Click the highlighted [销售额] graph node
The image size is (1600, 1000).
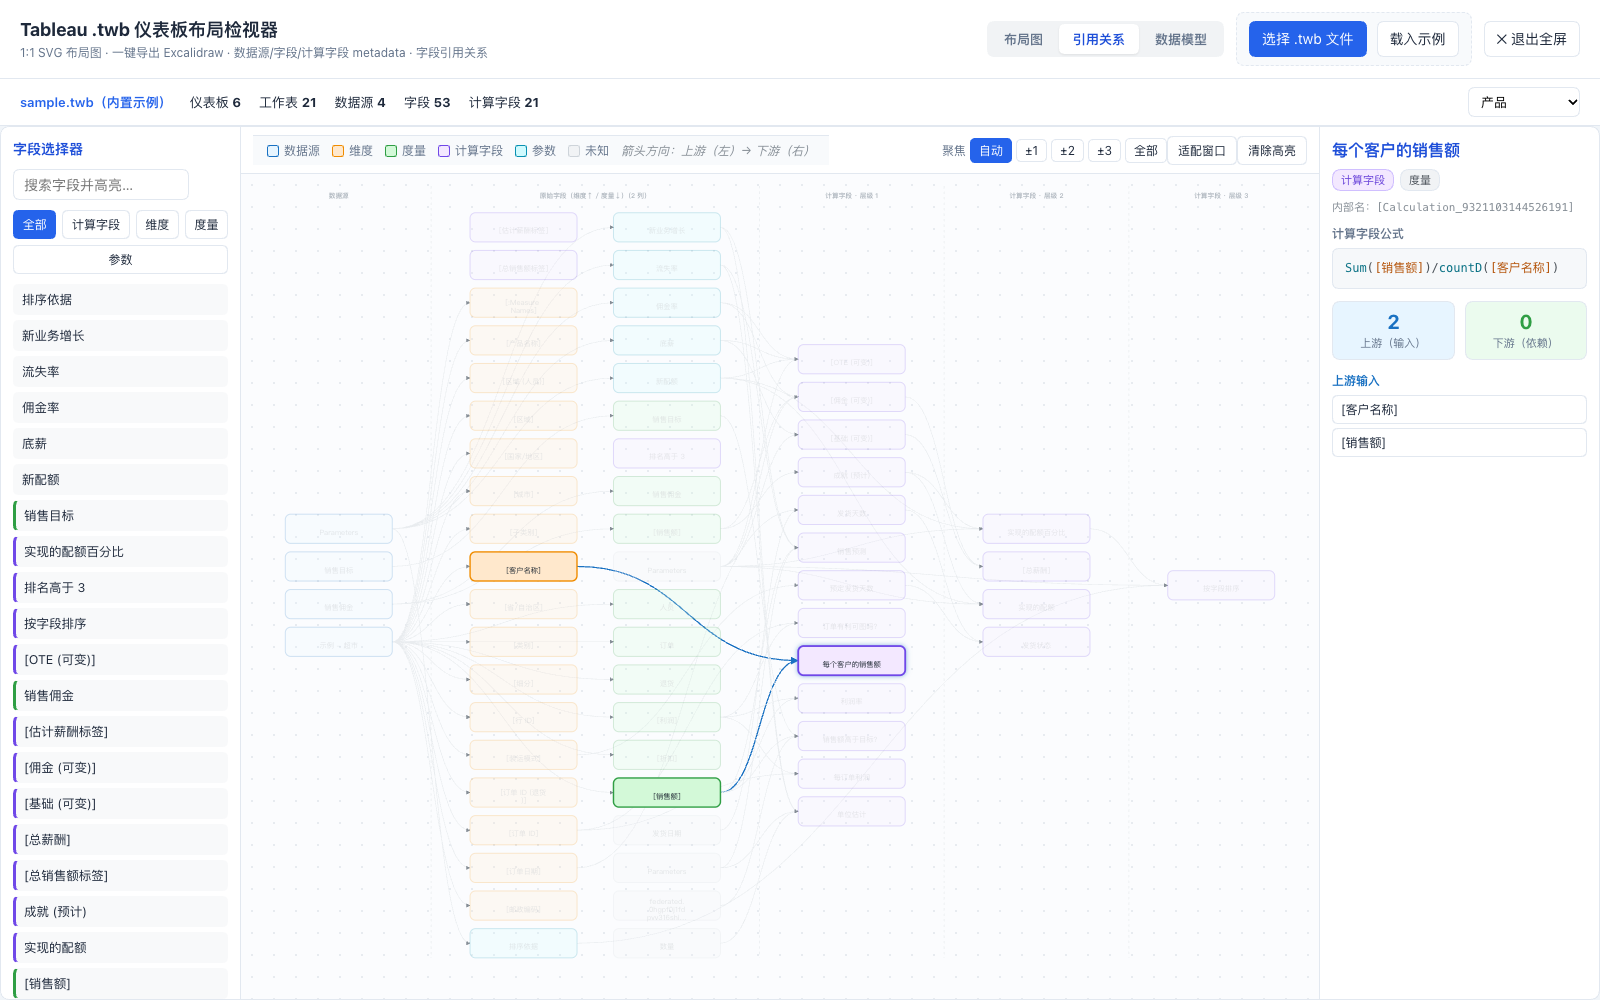pyautogui.click(x=666, y=793)
